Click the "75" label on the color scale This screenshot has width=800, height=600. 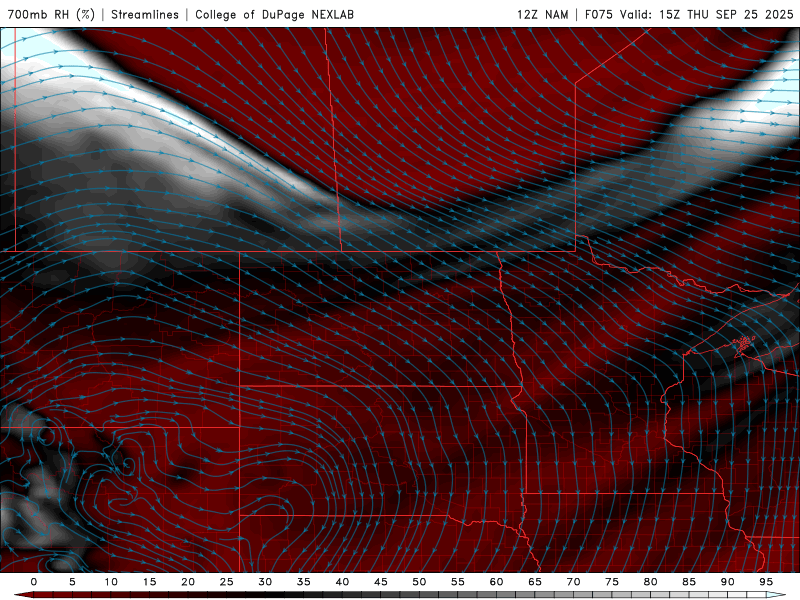click(612, 582)
